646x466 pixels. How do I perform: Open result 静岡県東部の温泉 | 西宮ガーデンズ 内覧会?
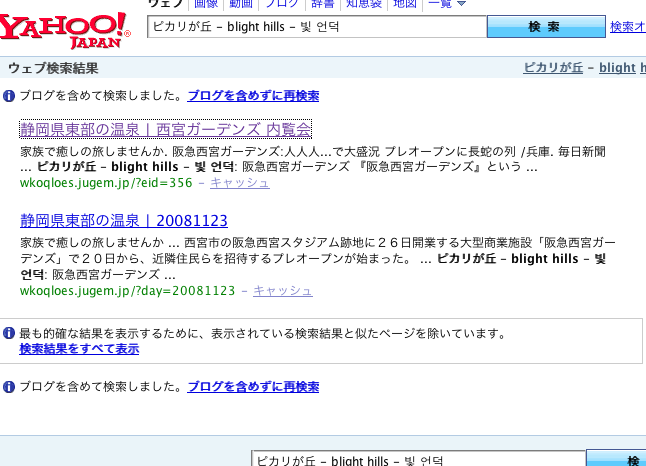pos(165,129)
